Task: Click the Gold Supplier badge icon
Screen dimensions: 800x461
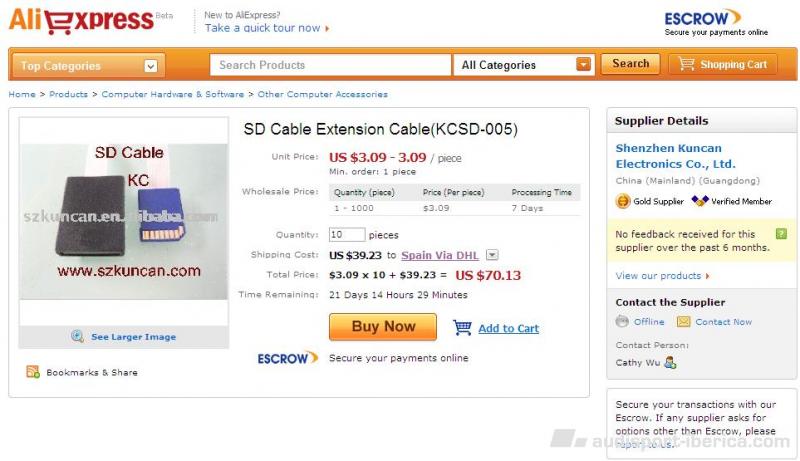Action: point(622,201)
